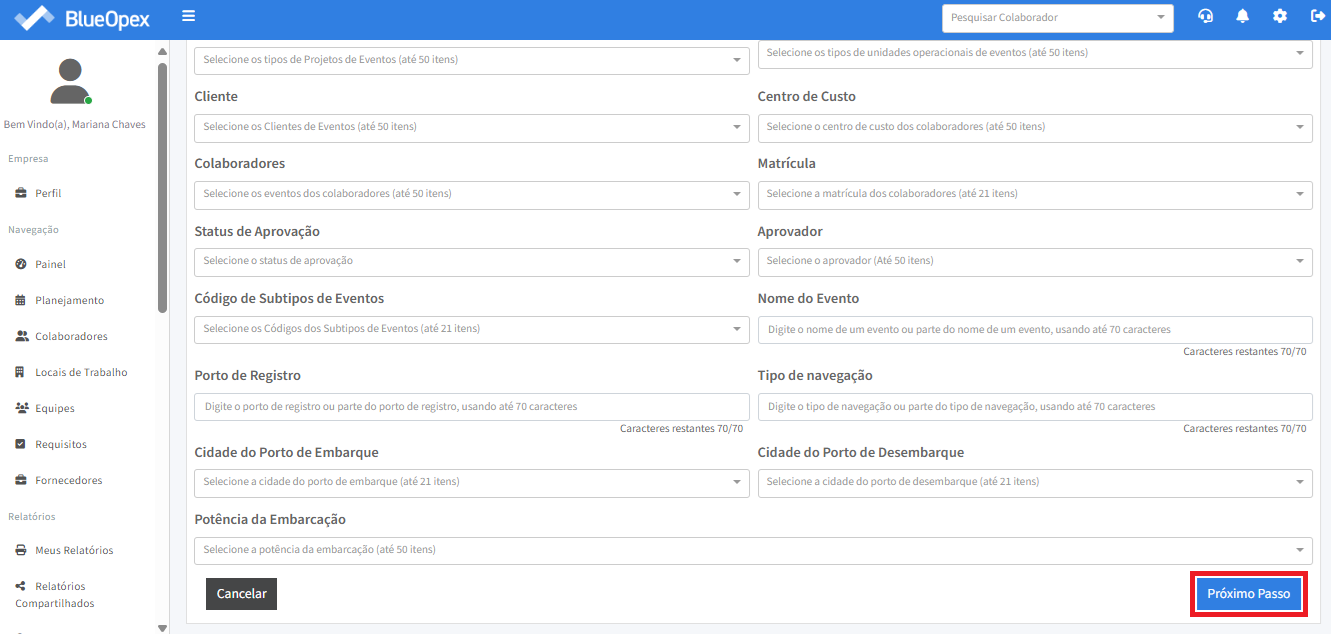Viewport: 1331px width, 634px height.
Task: Open the Aprovador dropdown
Action: [1035, 261]
